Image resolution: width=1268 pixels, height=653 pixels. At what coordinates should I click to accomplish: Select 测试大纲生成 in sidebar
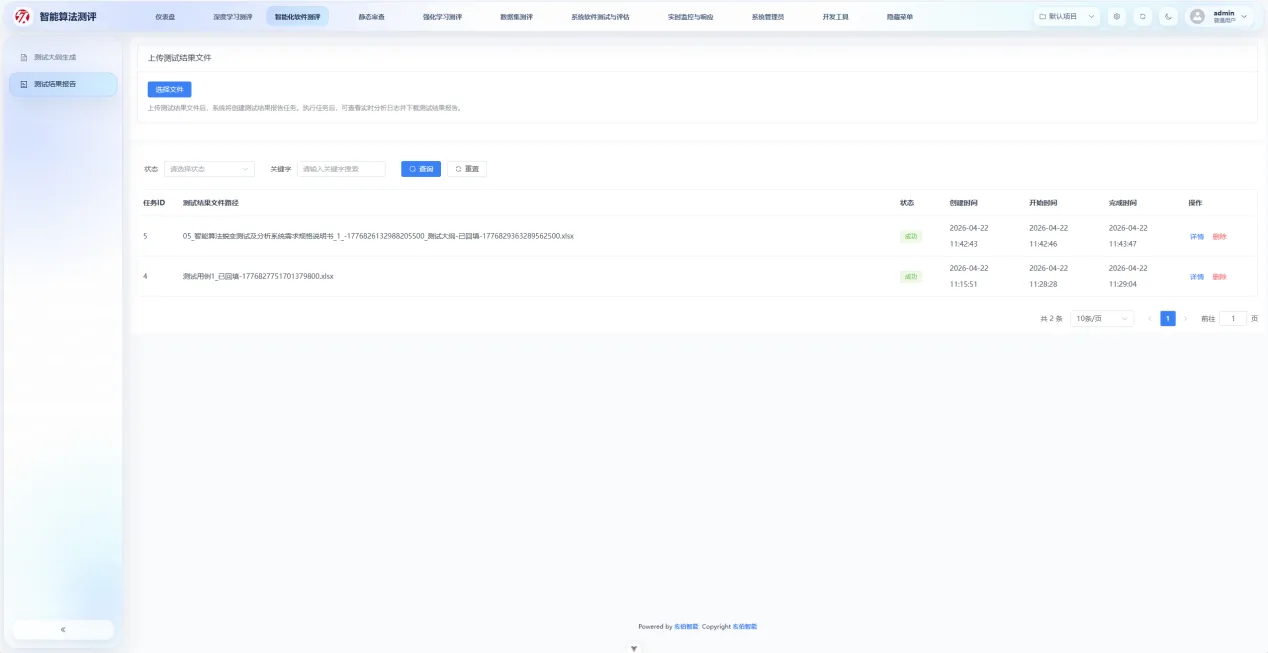(x=63, y=57)
